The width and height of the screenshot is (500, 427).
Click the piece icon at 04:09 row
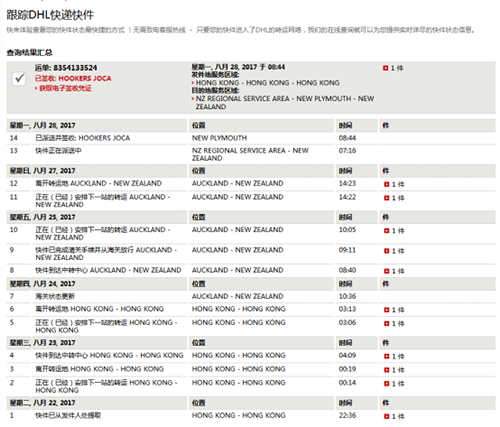387,356
